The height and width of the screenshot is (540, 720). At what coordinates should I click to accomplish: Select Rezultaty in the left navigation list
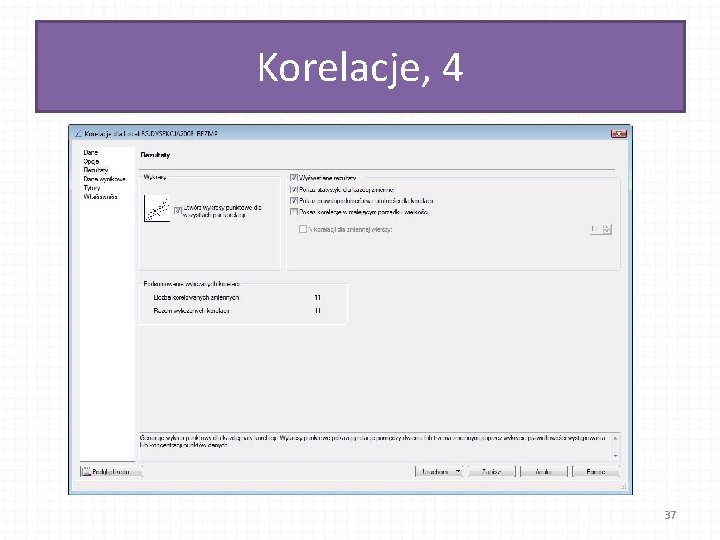click(96, 170)
